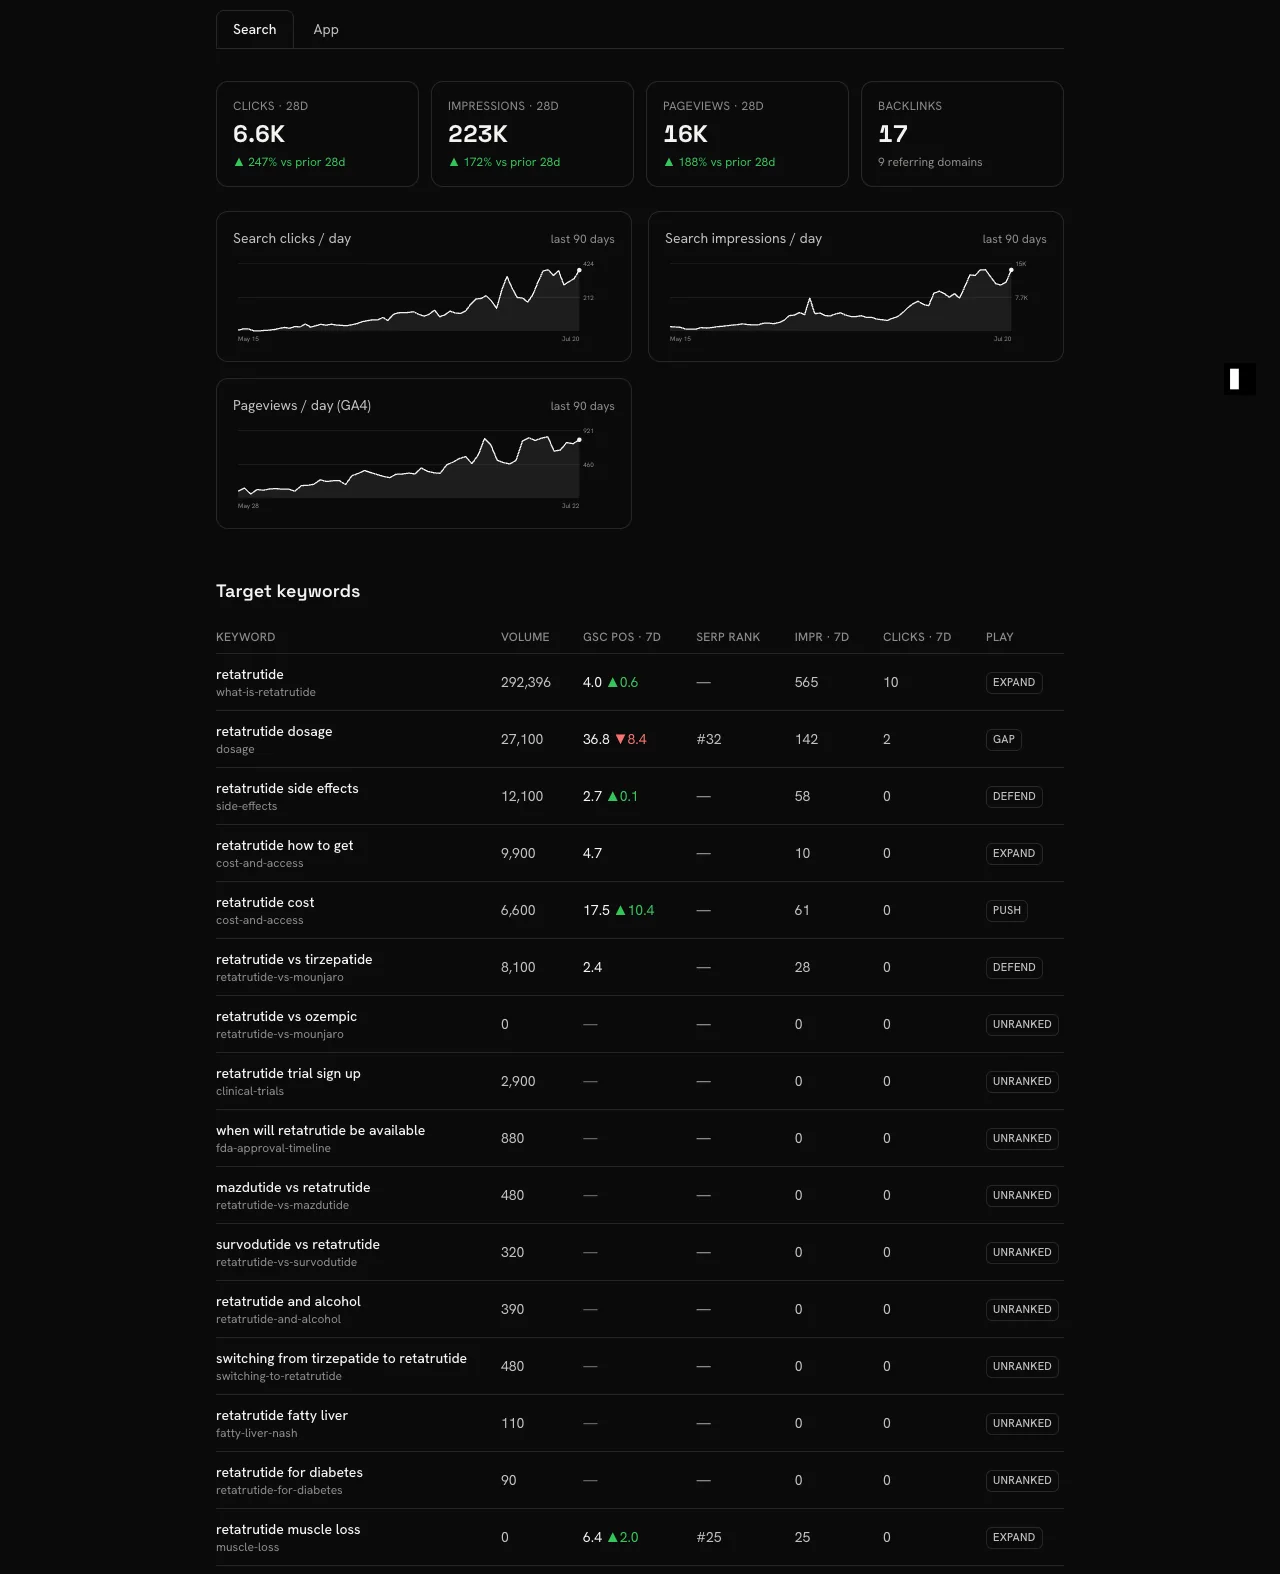Click EXPAND badge in the retatrutide row

point(1014,683)
